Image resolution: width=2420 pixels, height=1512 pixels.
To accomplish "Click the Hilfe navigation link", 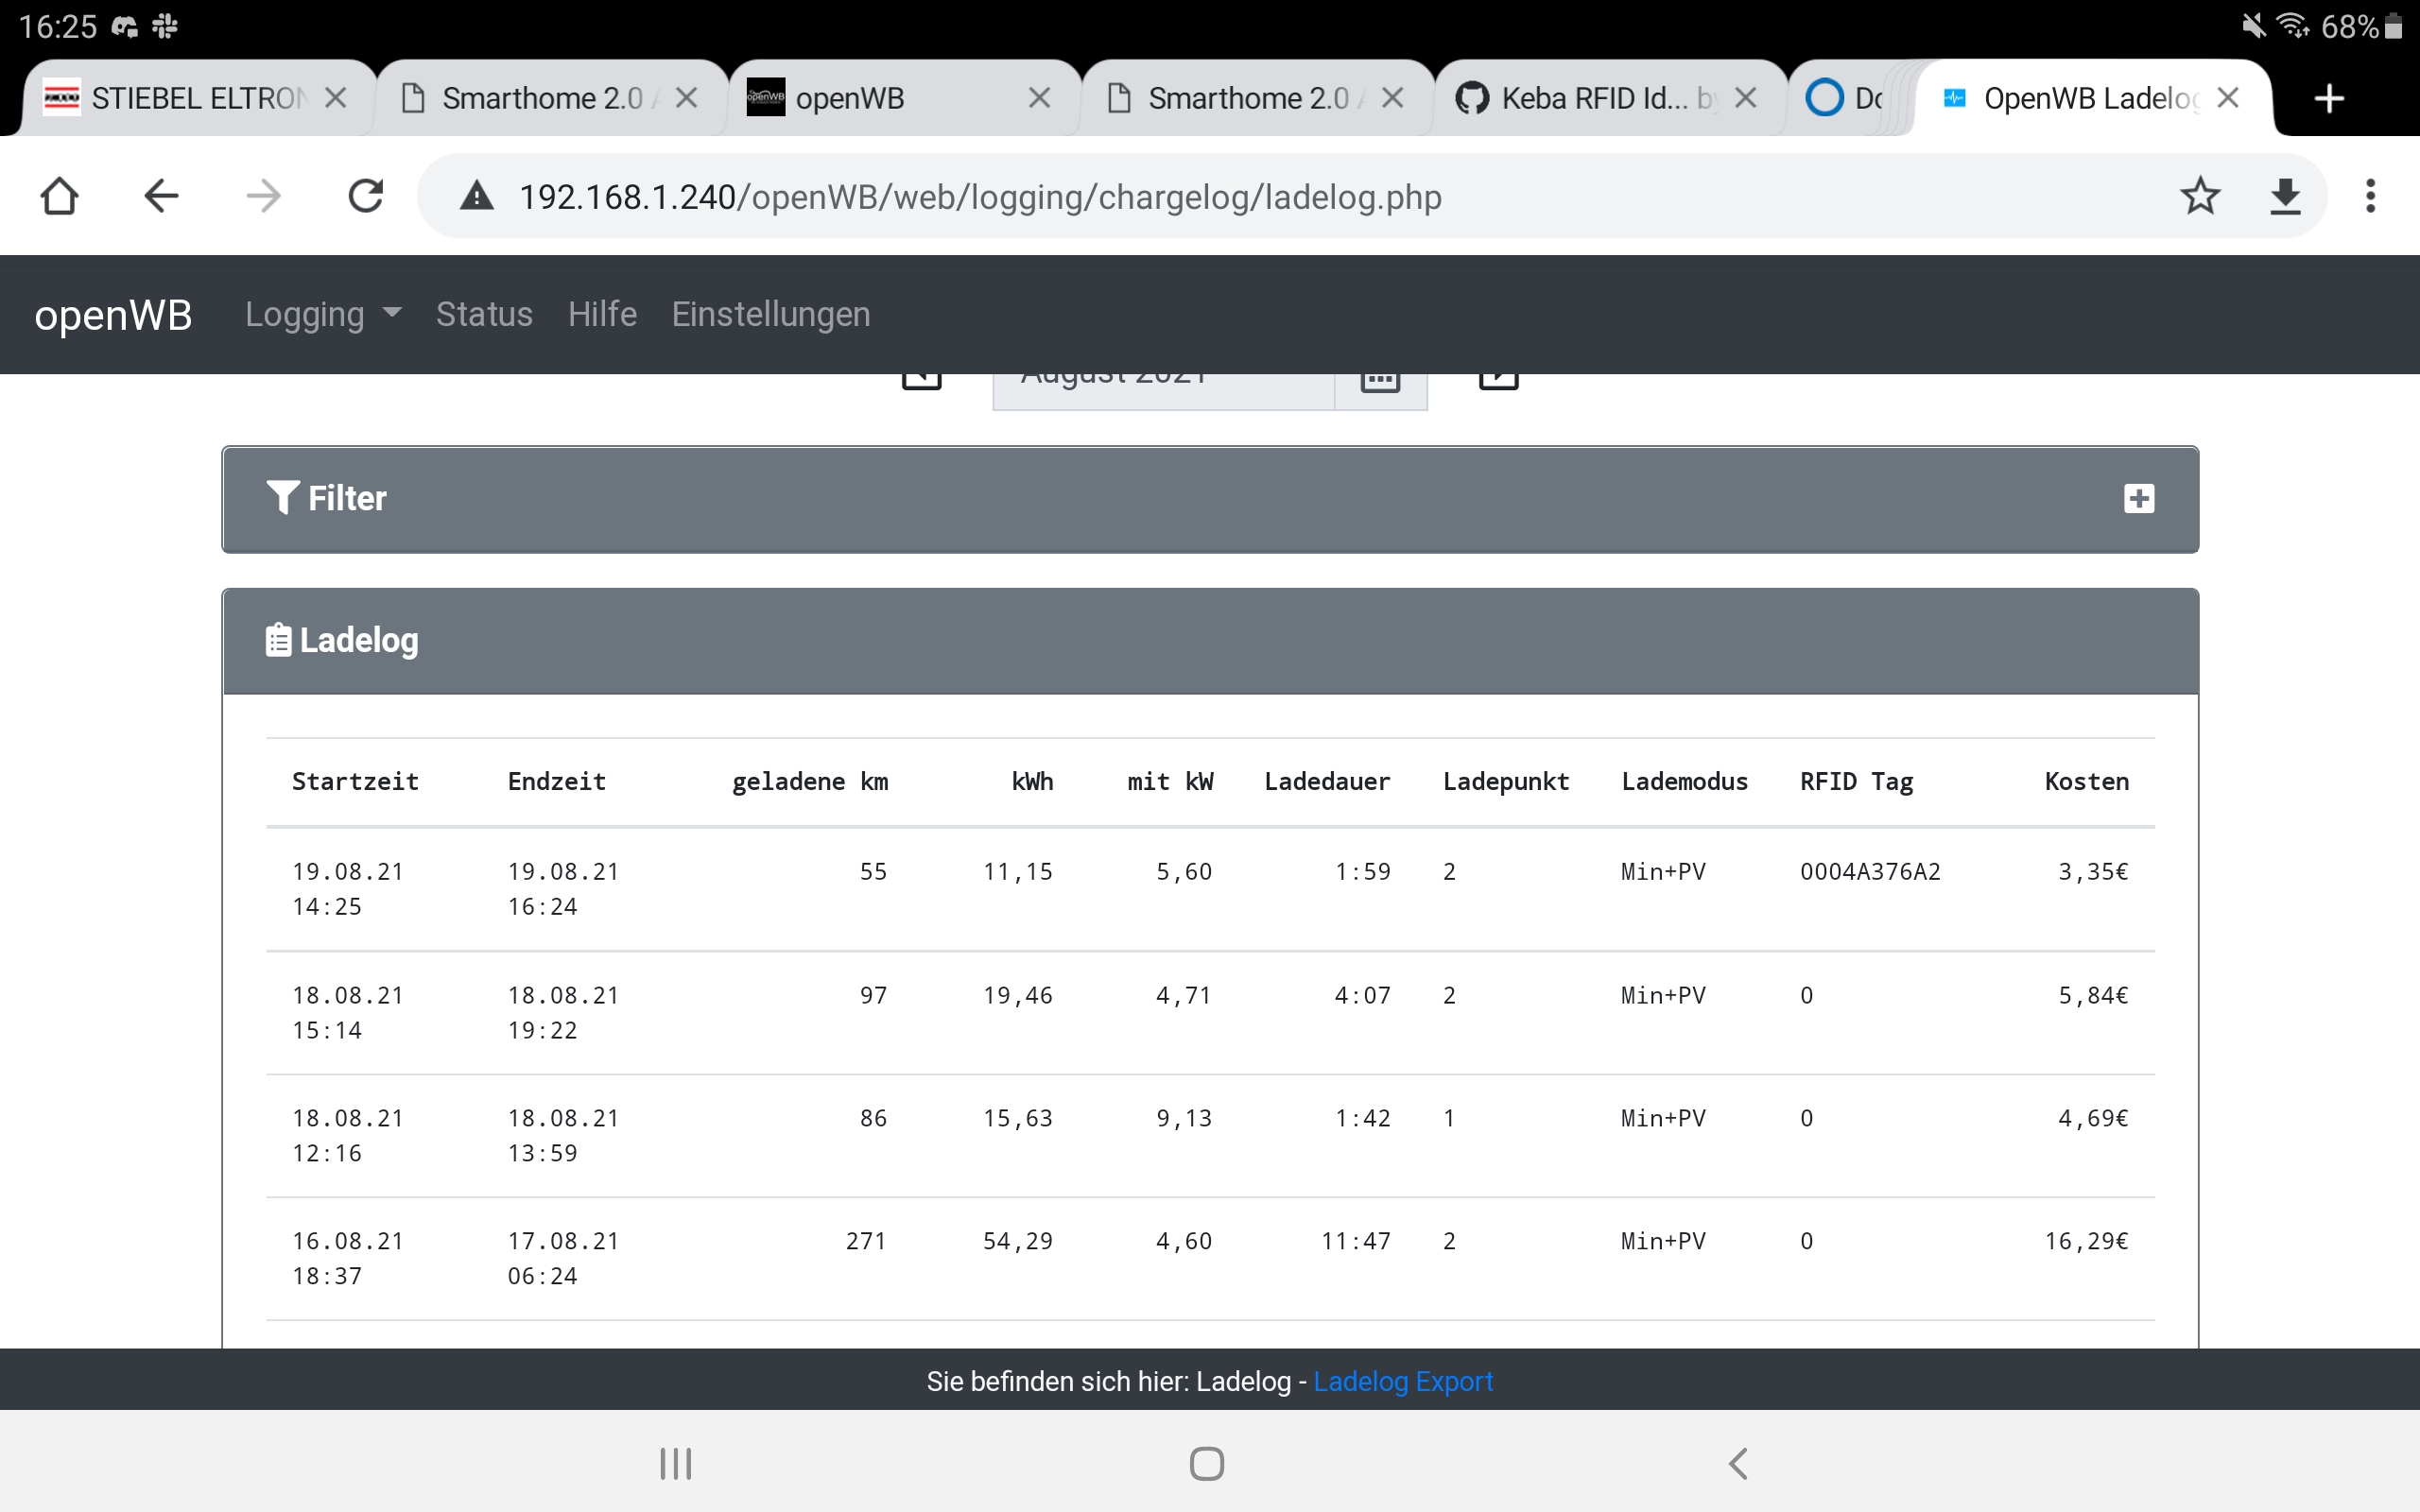I will 602,314.
